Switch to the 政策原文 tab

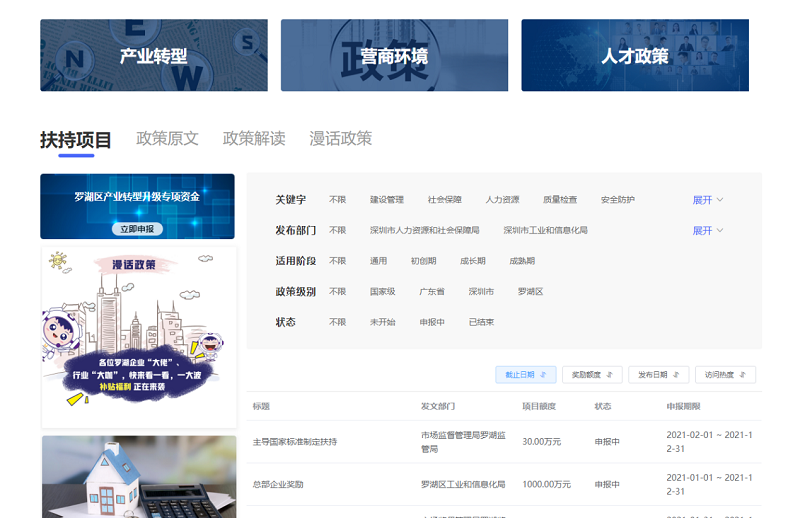pos(167,139)
